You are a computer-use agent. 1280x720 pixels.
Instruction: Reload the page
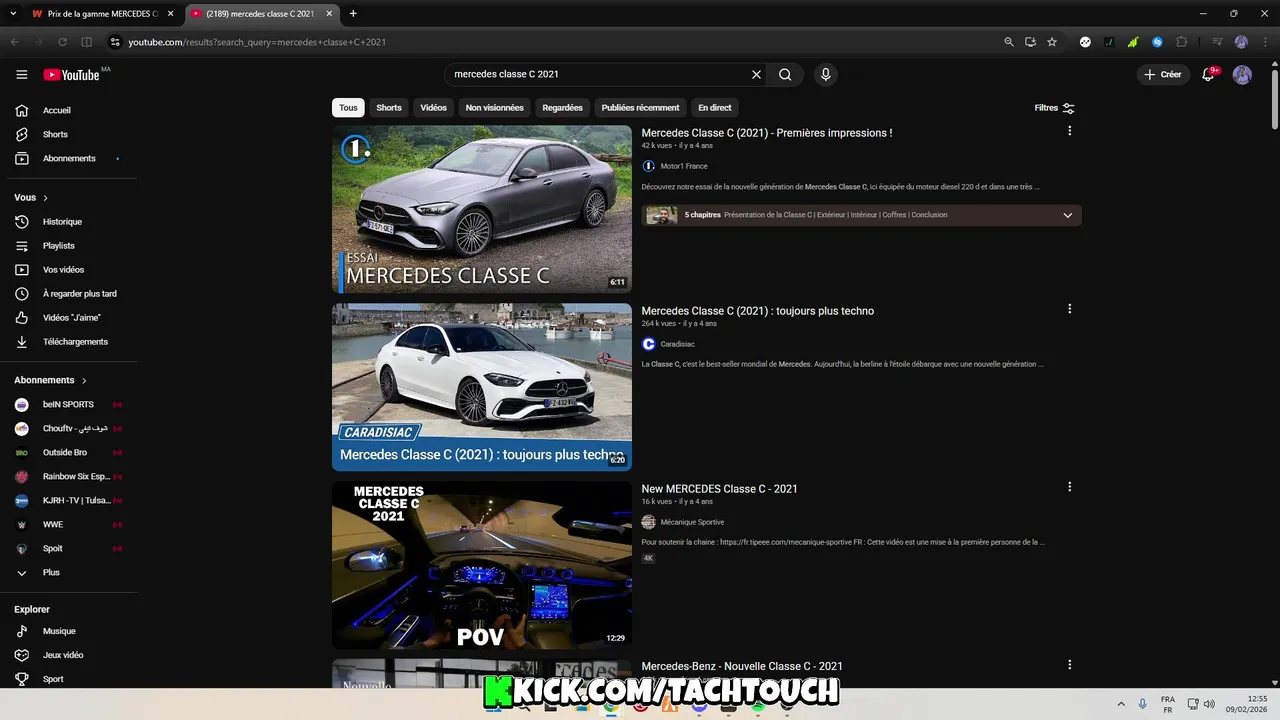click(x=62, y=42)
